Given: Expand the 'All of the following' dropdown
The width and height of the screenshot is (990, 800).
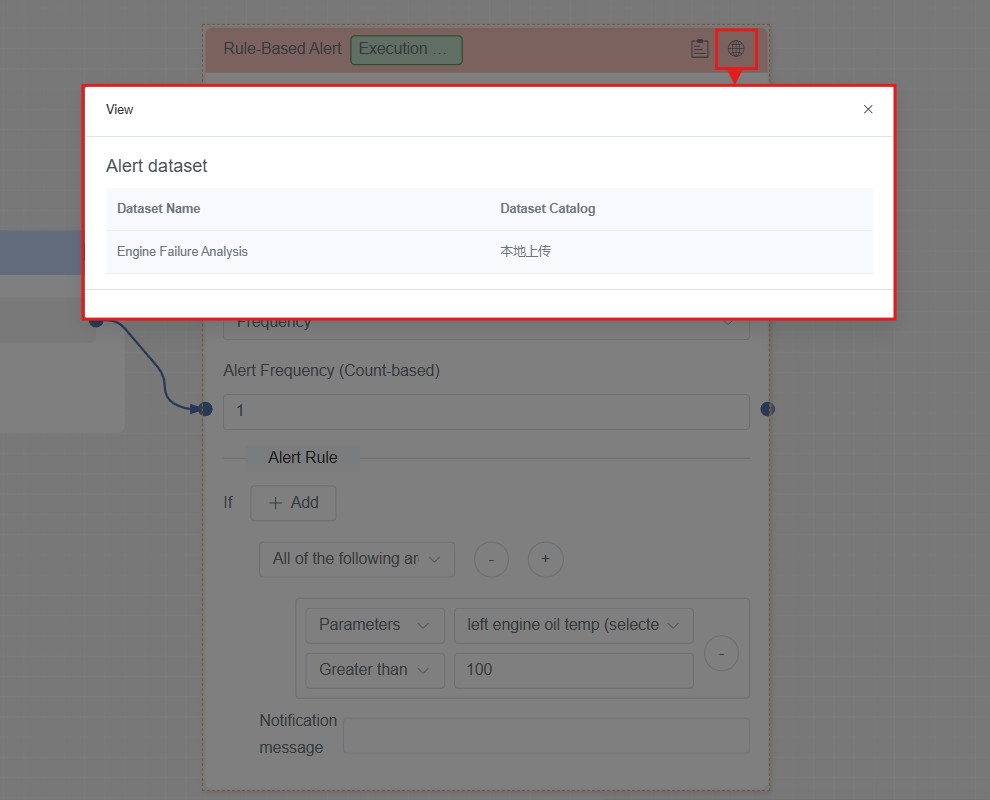Looking at the screenshot, I should point(356,559).
